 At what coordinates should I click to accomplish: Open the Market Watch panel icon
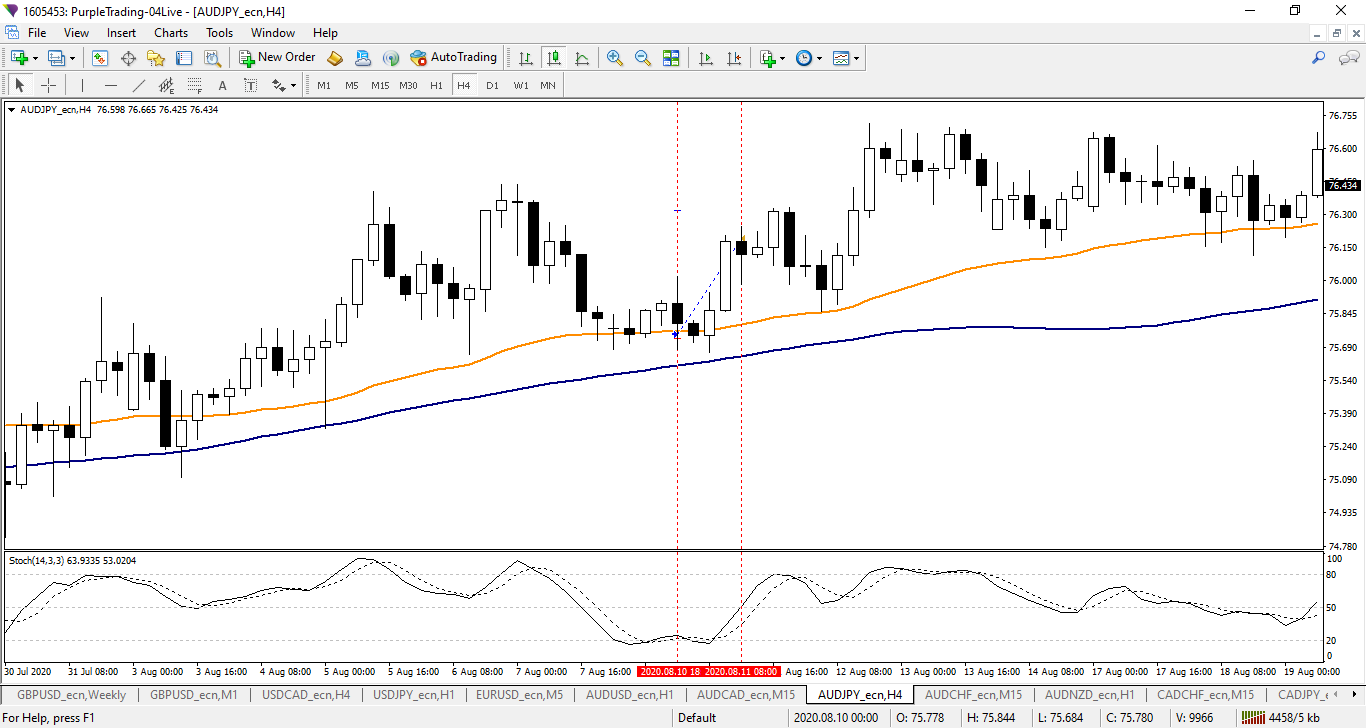100,58
